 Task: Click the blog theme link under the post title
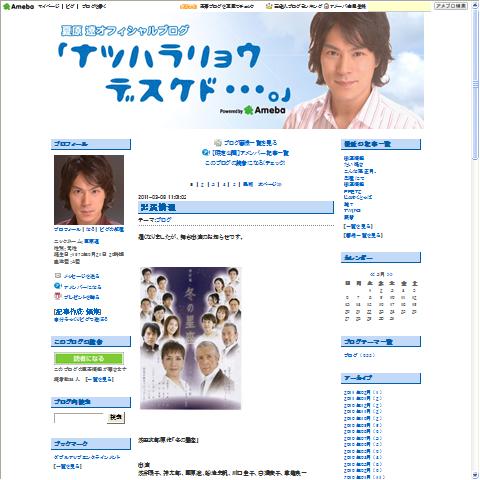tap(164, 220)
